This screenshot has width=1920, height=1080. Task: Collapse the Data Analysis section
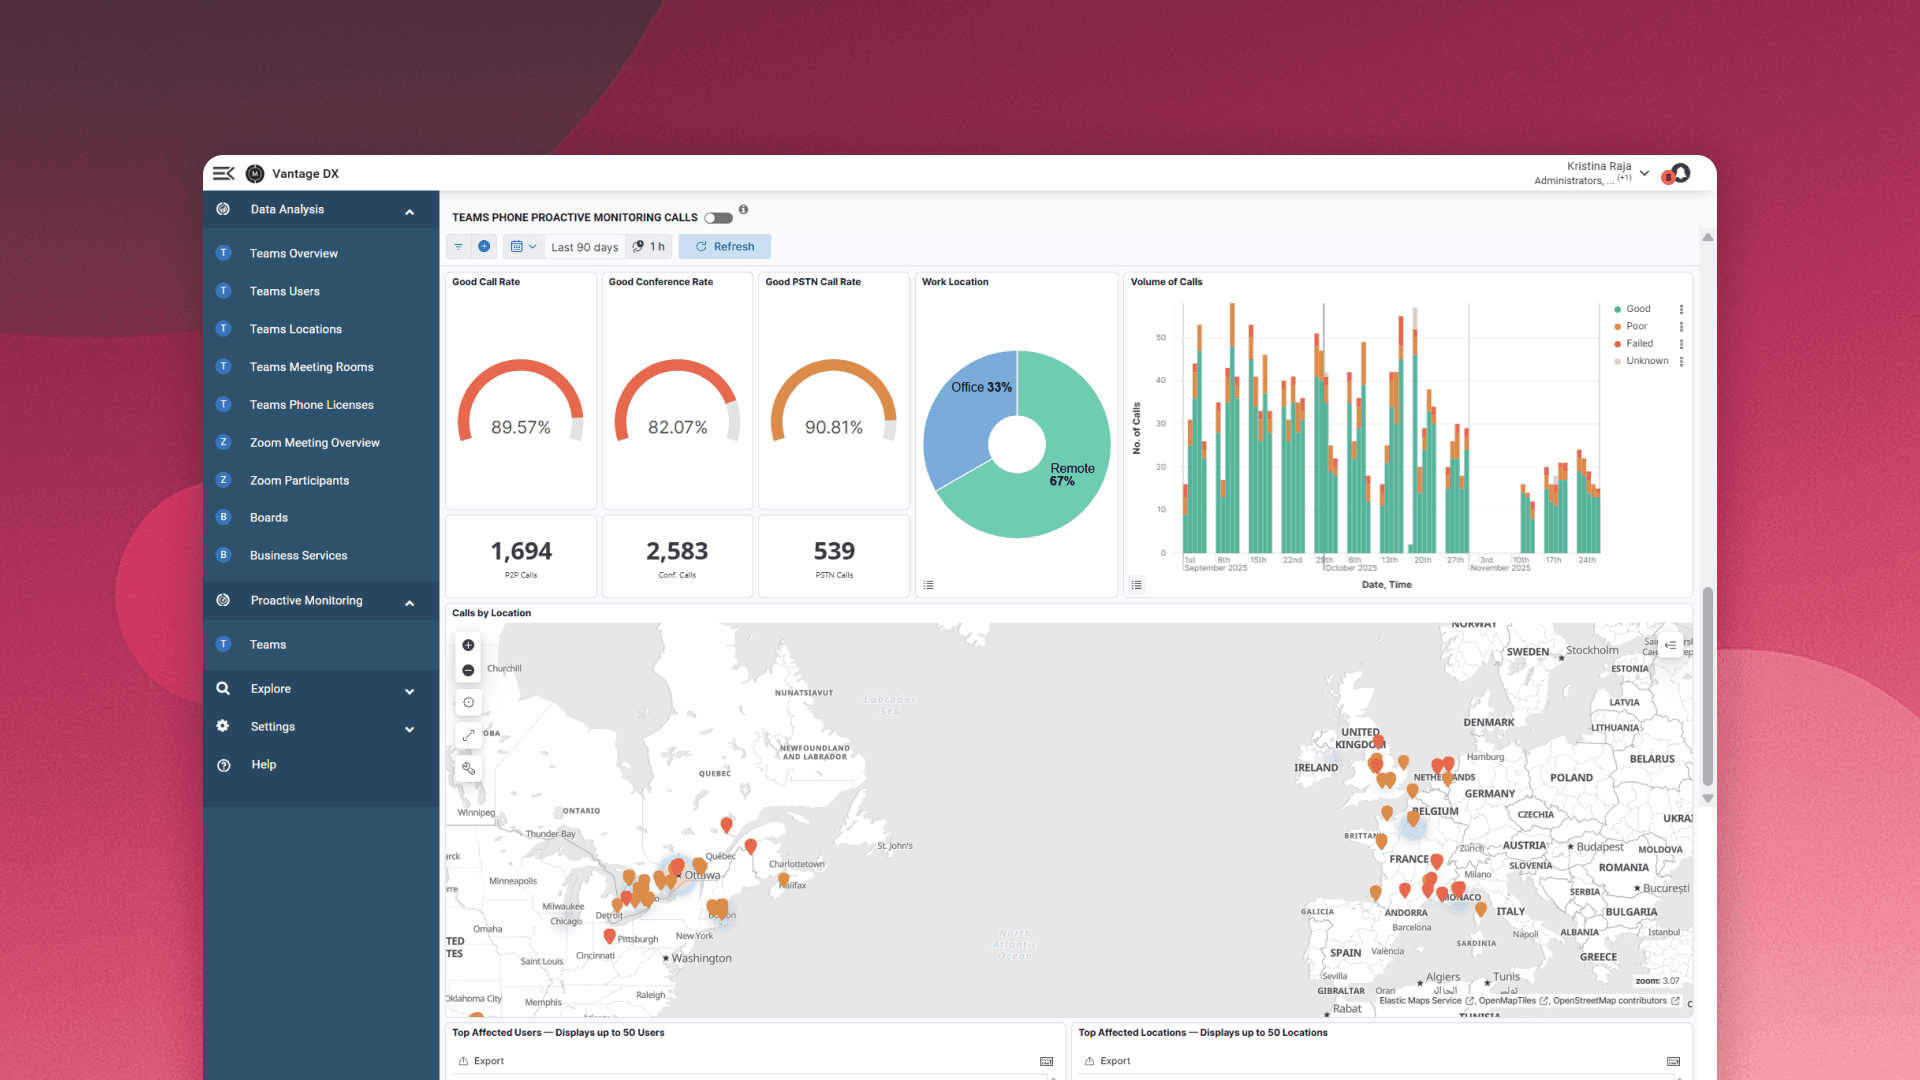pyautogui.click(x=410, y=212)
